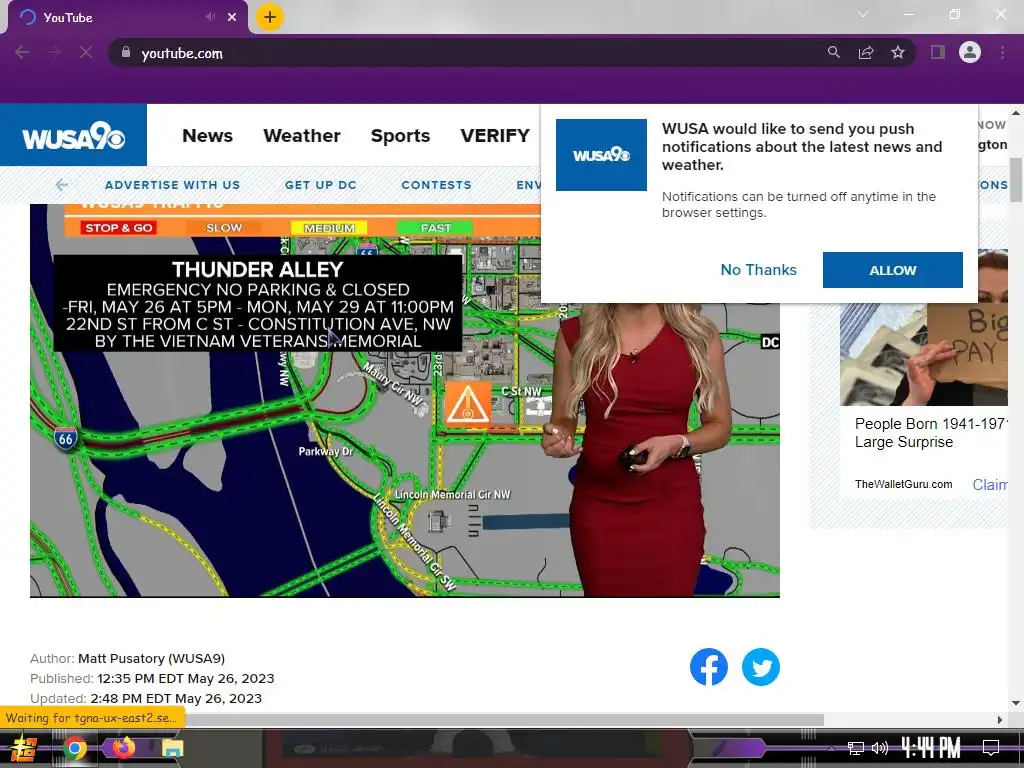Click the horizontal scrollbar right arrow

tap(1000, 720)
